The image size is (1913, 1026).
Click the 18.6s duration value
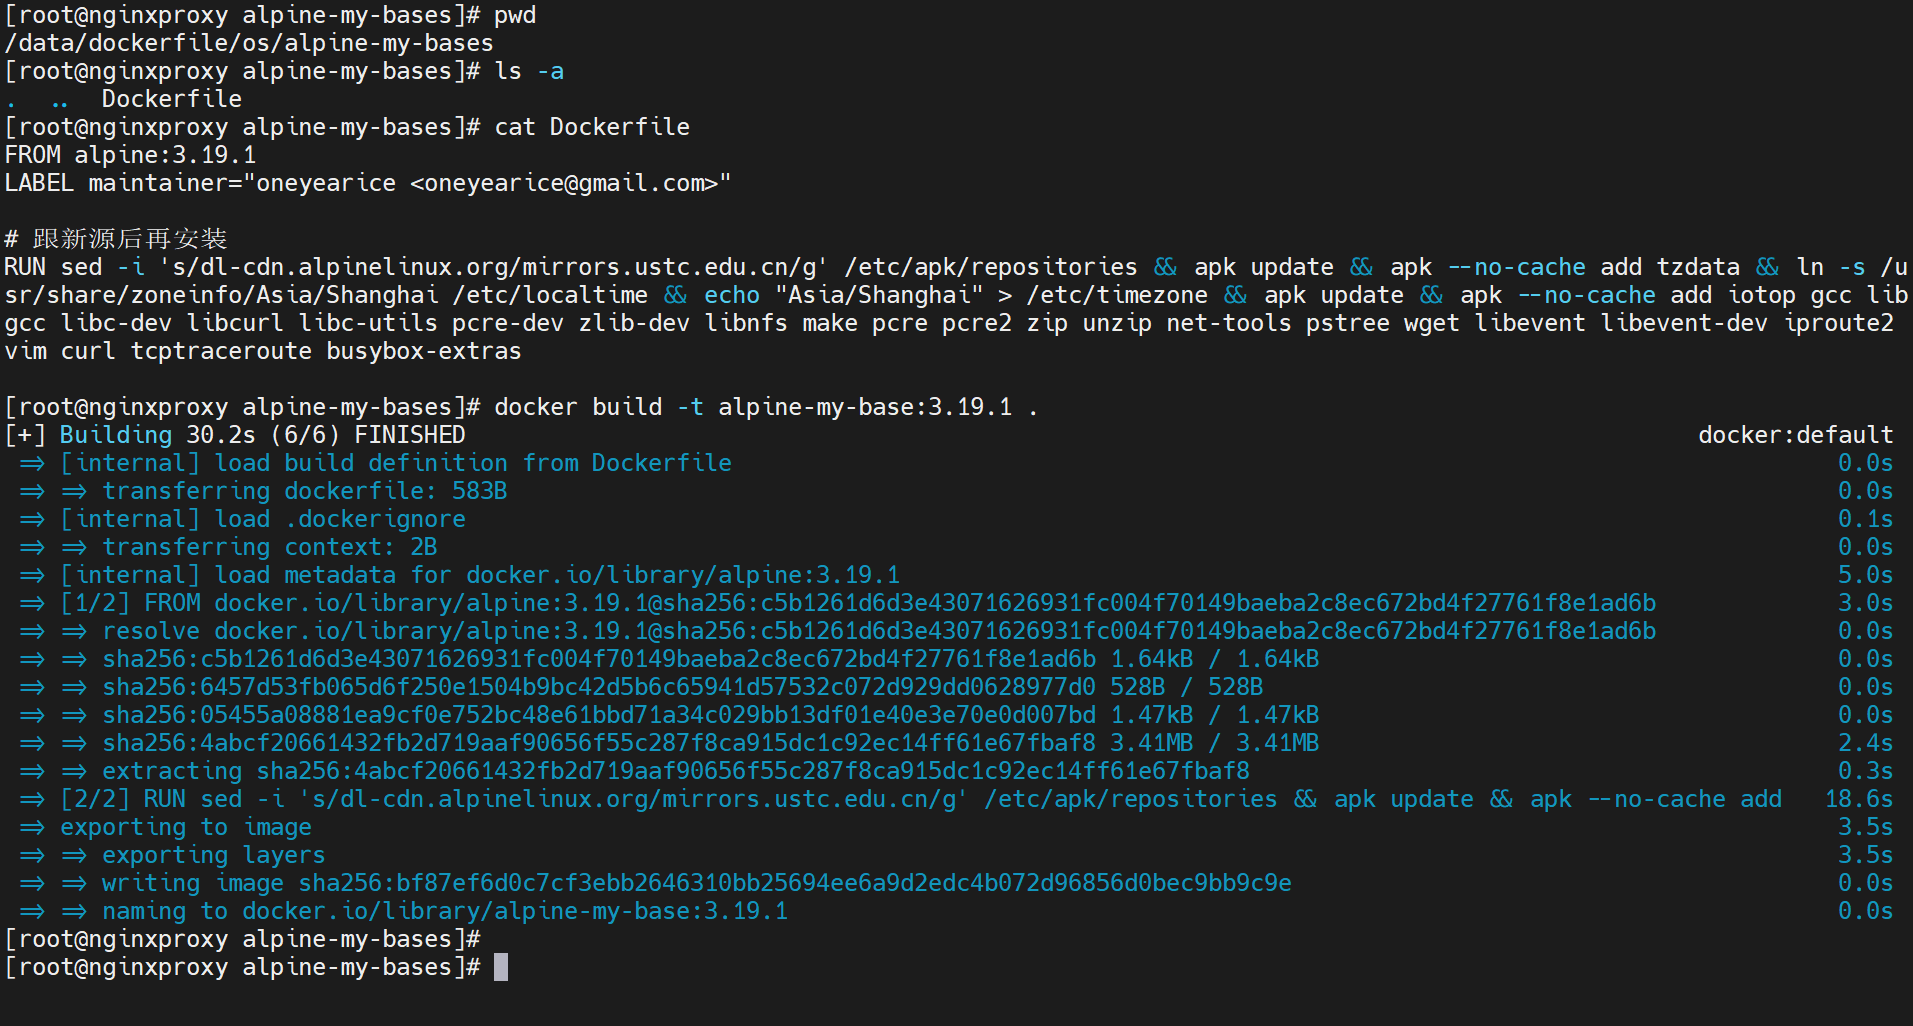point(1858,799)
